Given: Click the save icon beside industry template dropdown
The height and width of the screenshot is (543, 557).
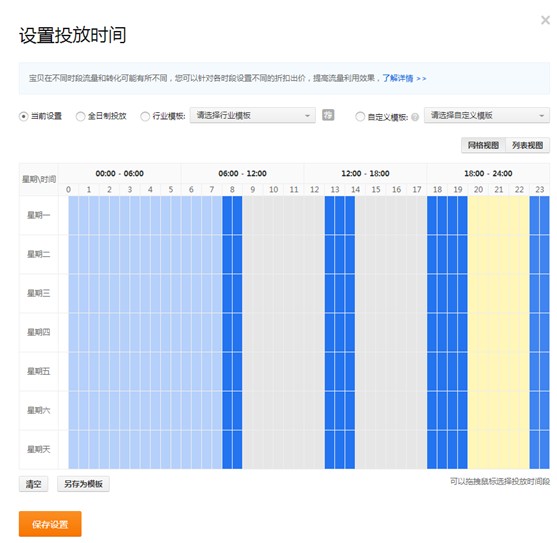Looking at the screenshot, I should click(328, 115).
